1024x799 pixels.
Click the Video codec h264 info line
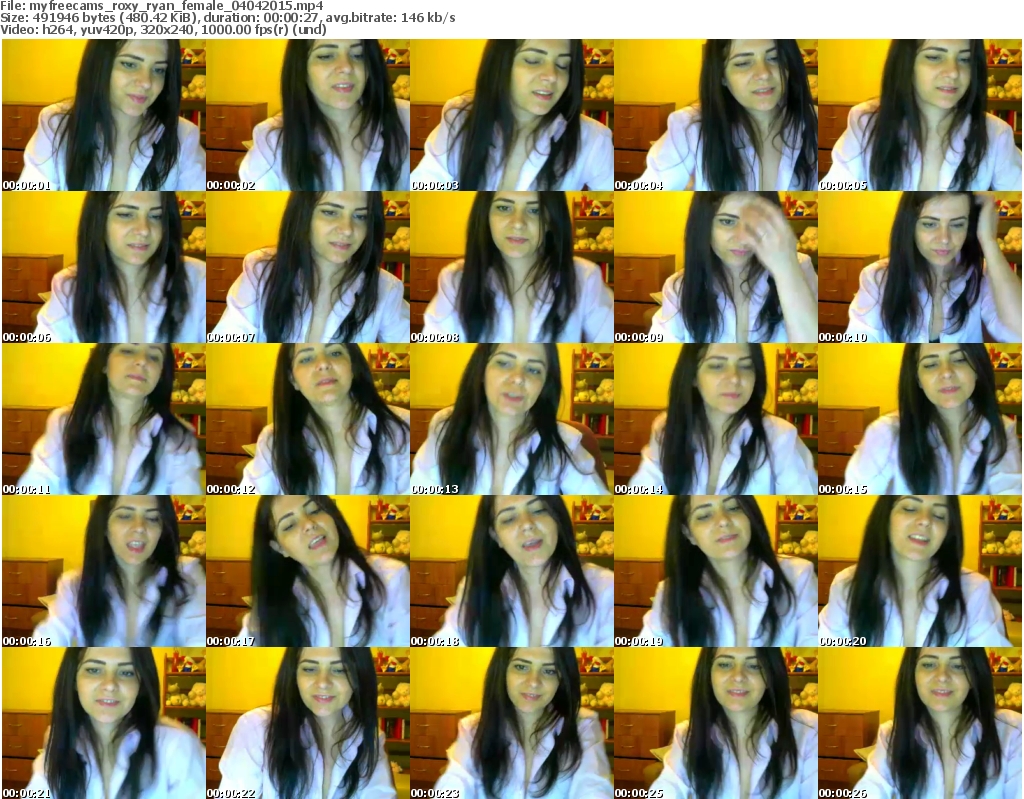(163, 29)
